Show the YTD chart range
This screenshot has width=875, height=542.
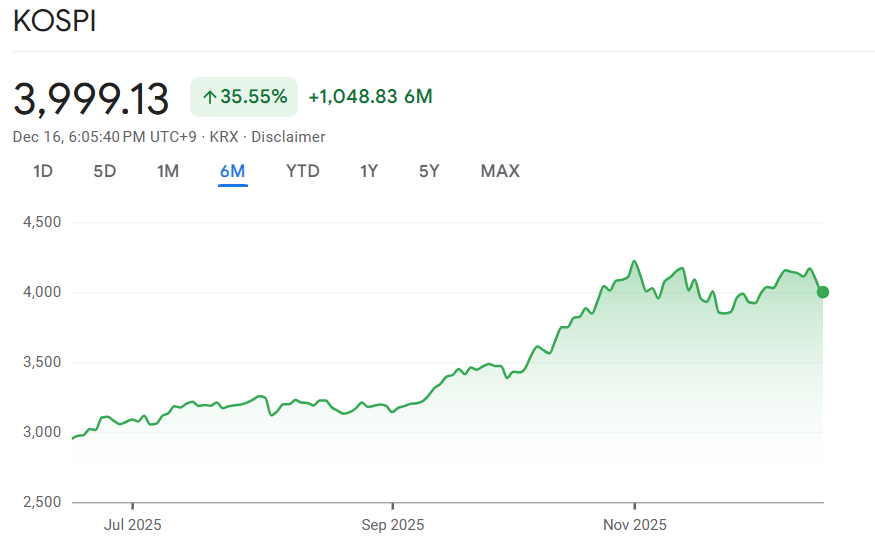[x=303, y=171]
